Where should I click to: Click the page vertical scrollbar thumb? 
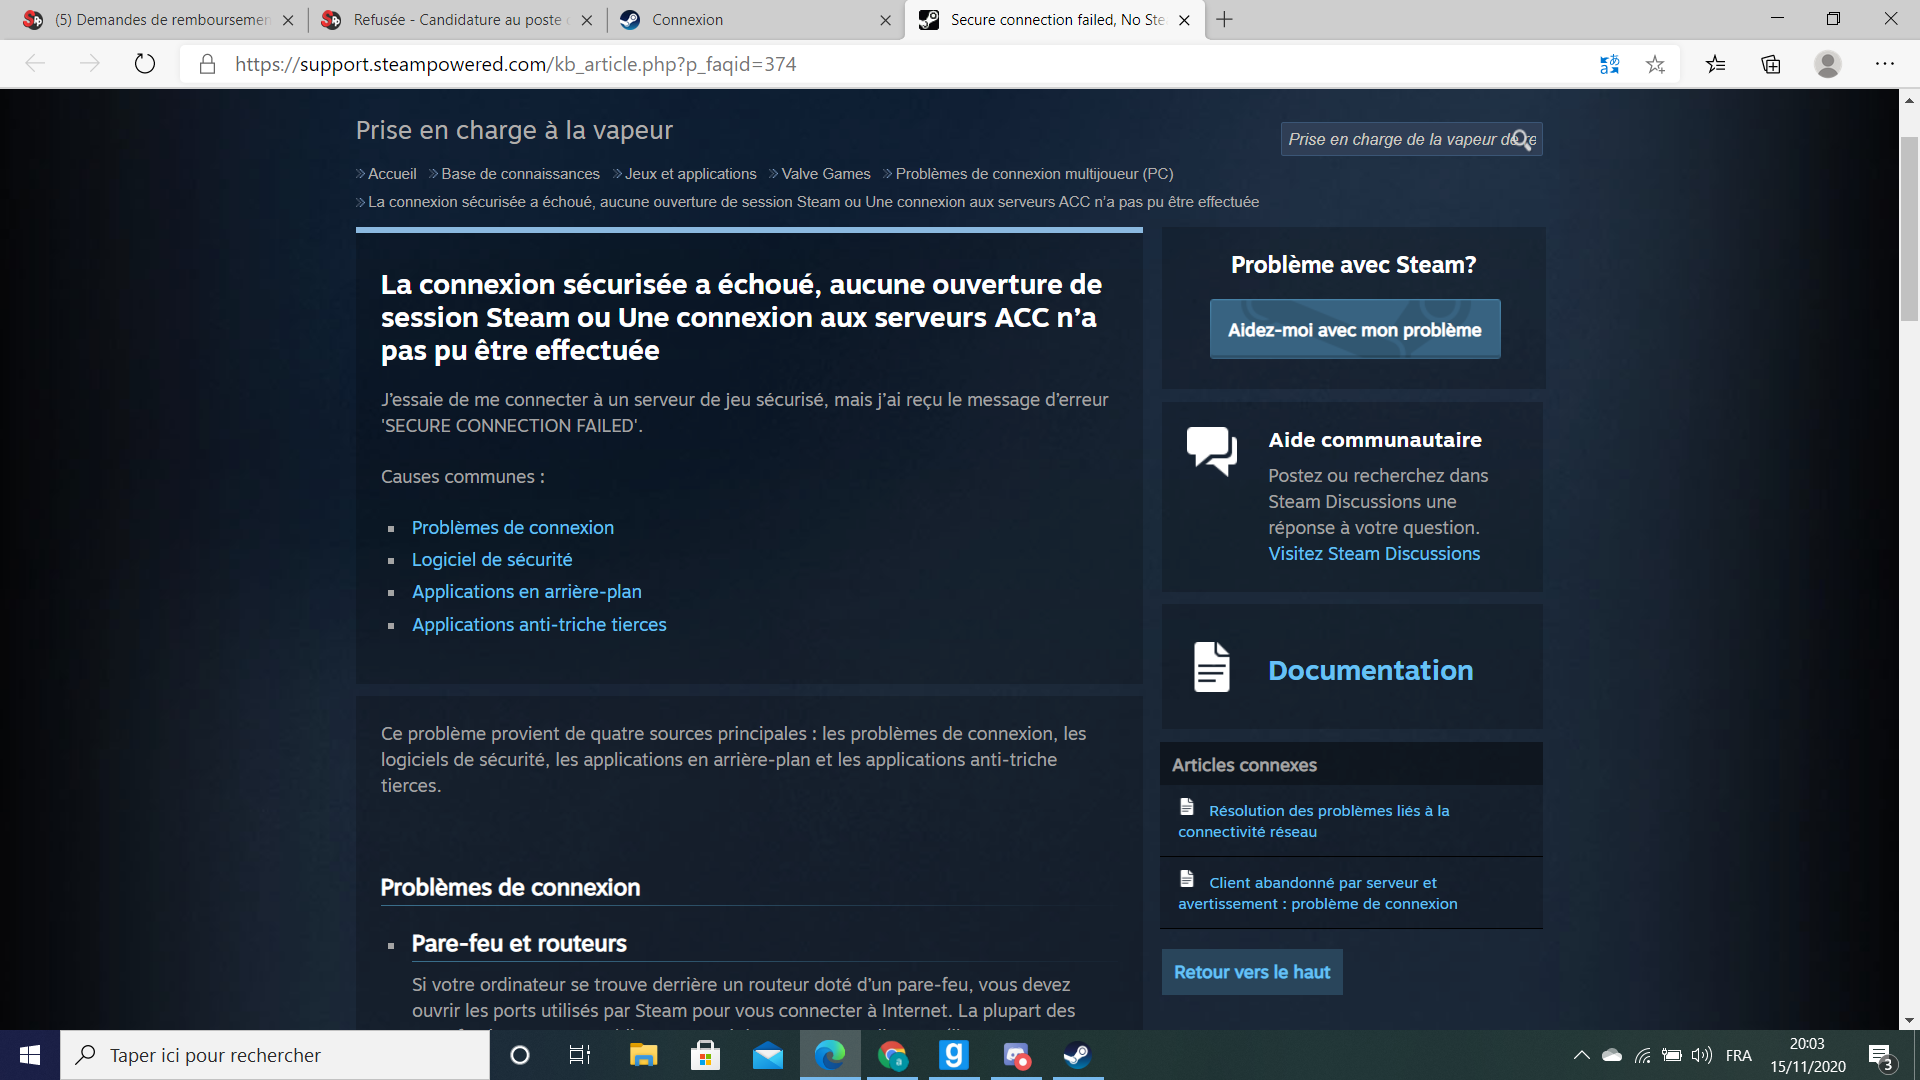tap(1909, 228)
